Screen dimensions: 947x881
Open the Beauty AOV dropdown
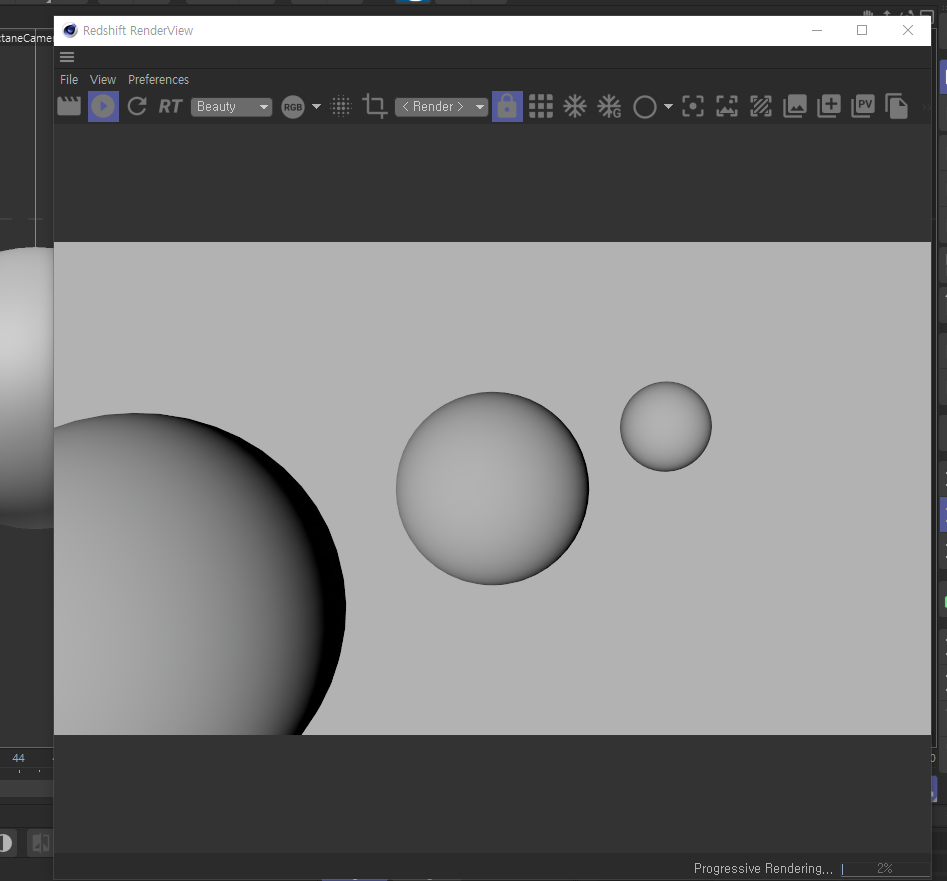tap(231, 107)
